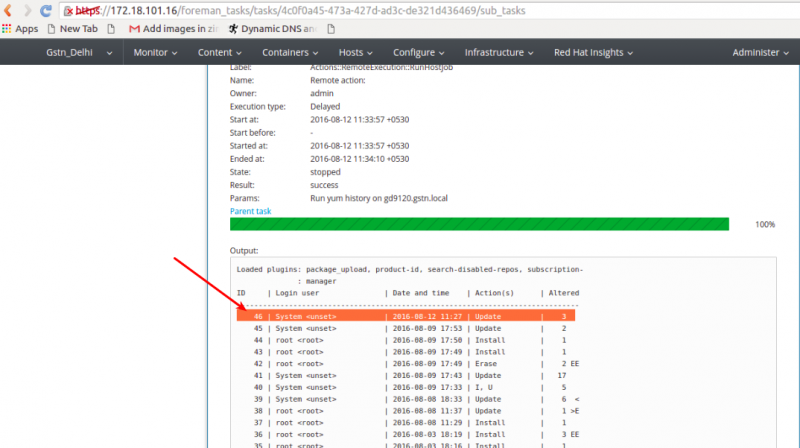Click the insecure https warning icon
Viewport: 800px width, 448px height.
pyautogui.click(x=68, y=11)
